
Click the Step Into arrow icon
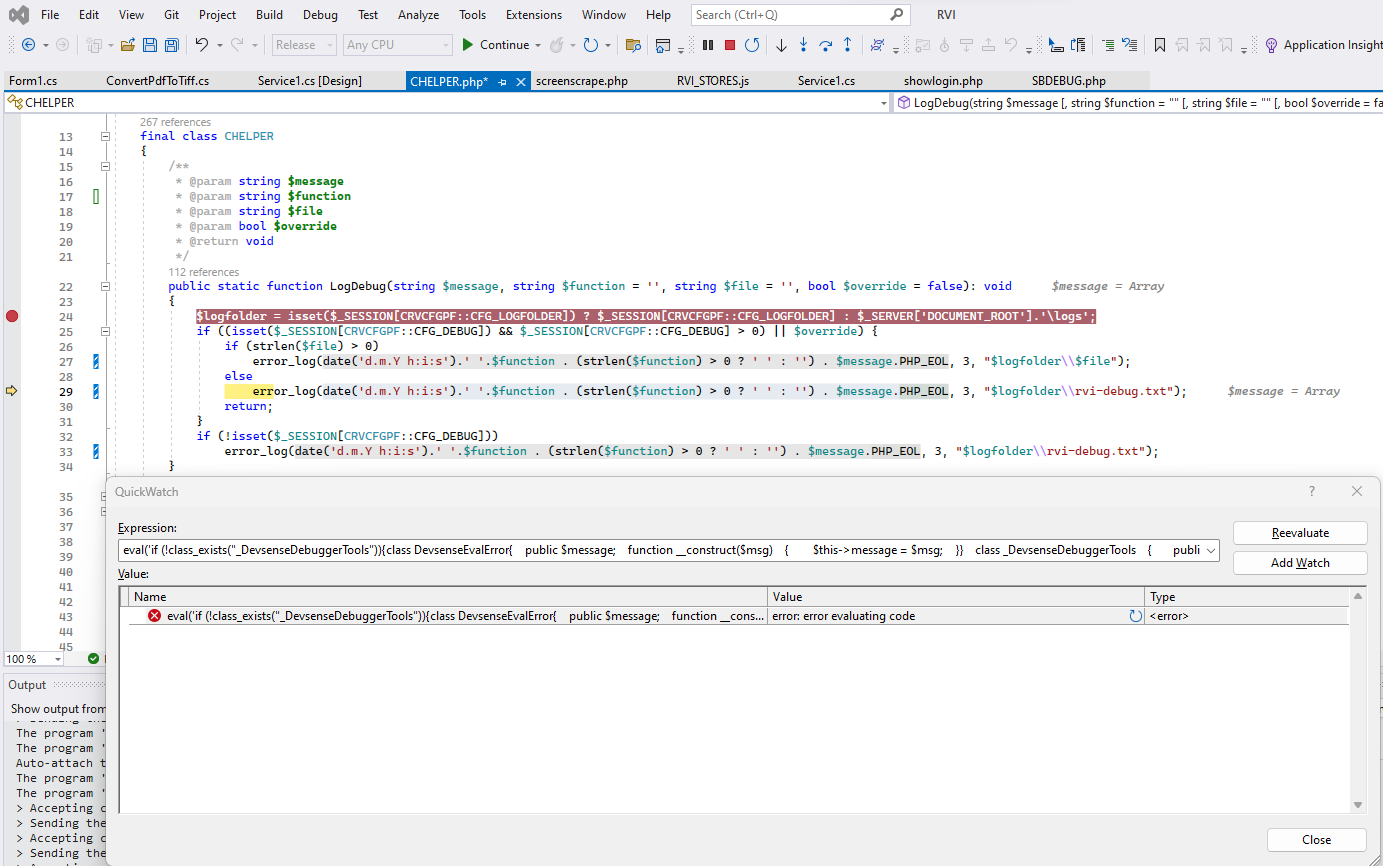click(803, 45)
